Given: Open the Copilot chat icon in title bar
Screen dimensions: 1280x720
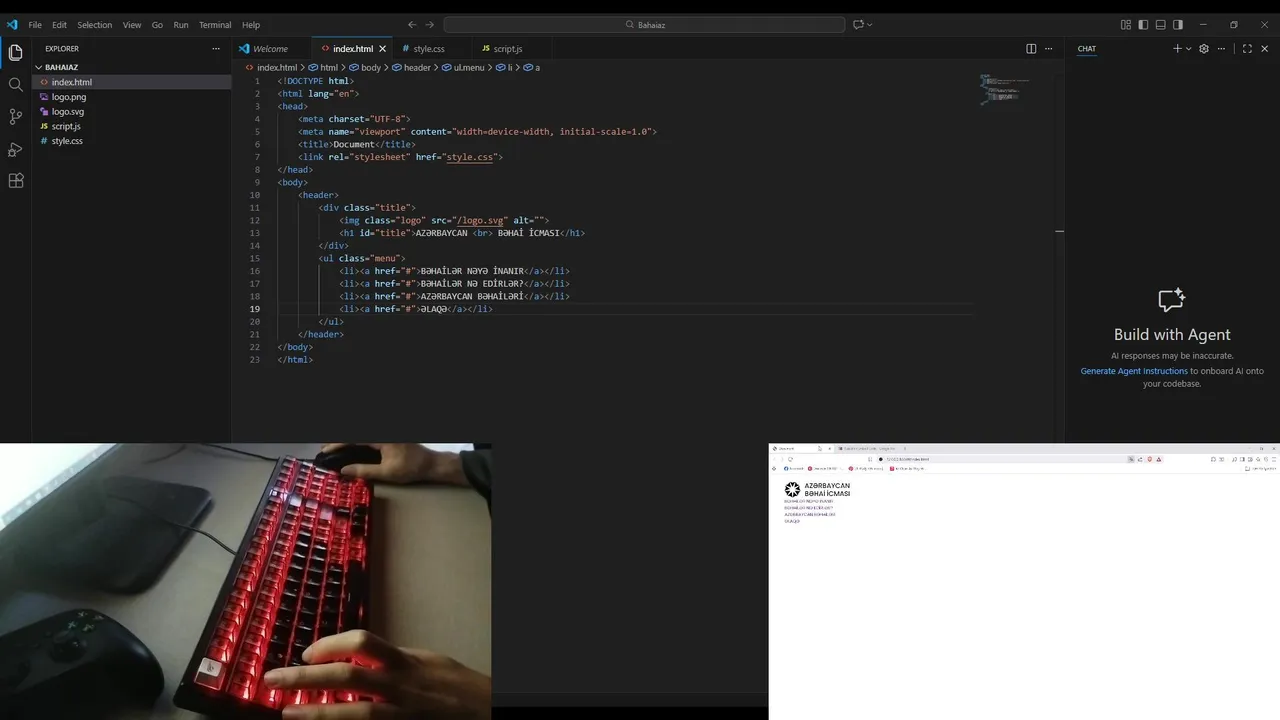Looking at the screenshot, I should pos(858,24).
